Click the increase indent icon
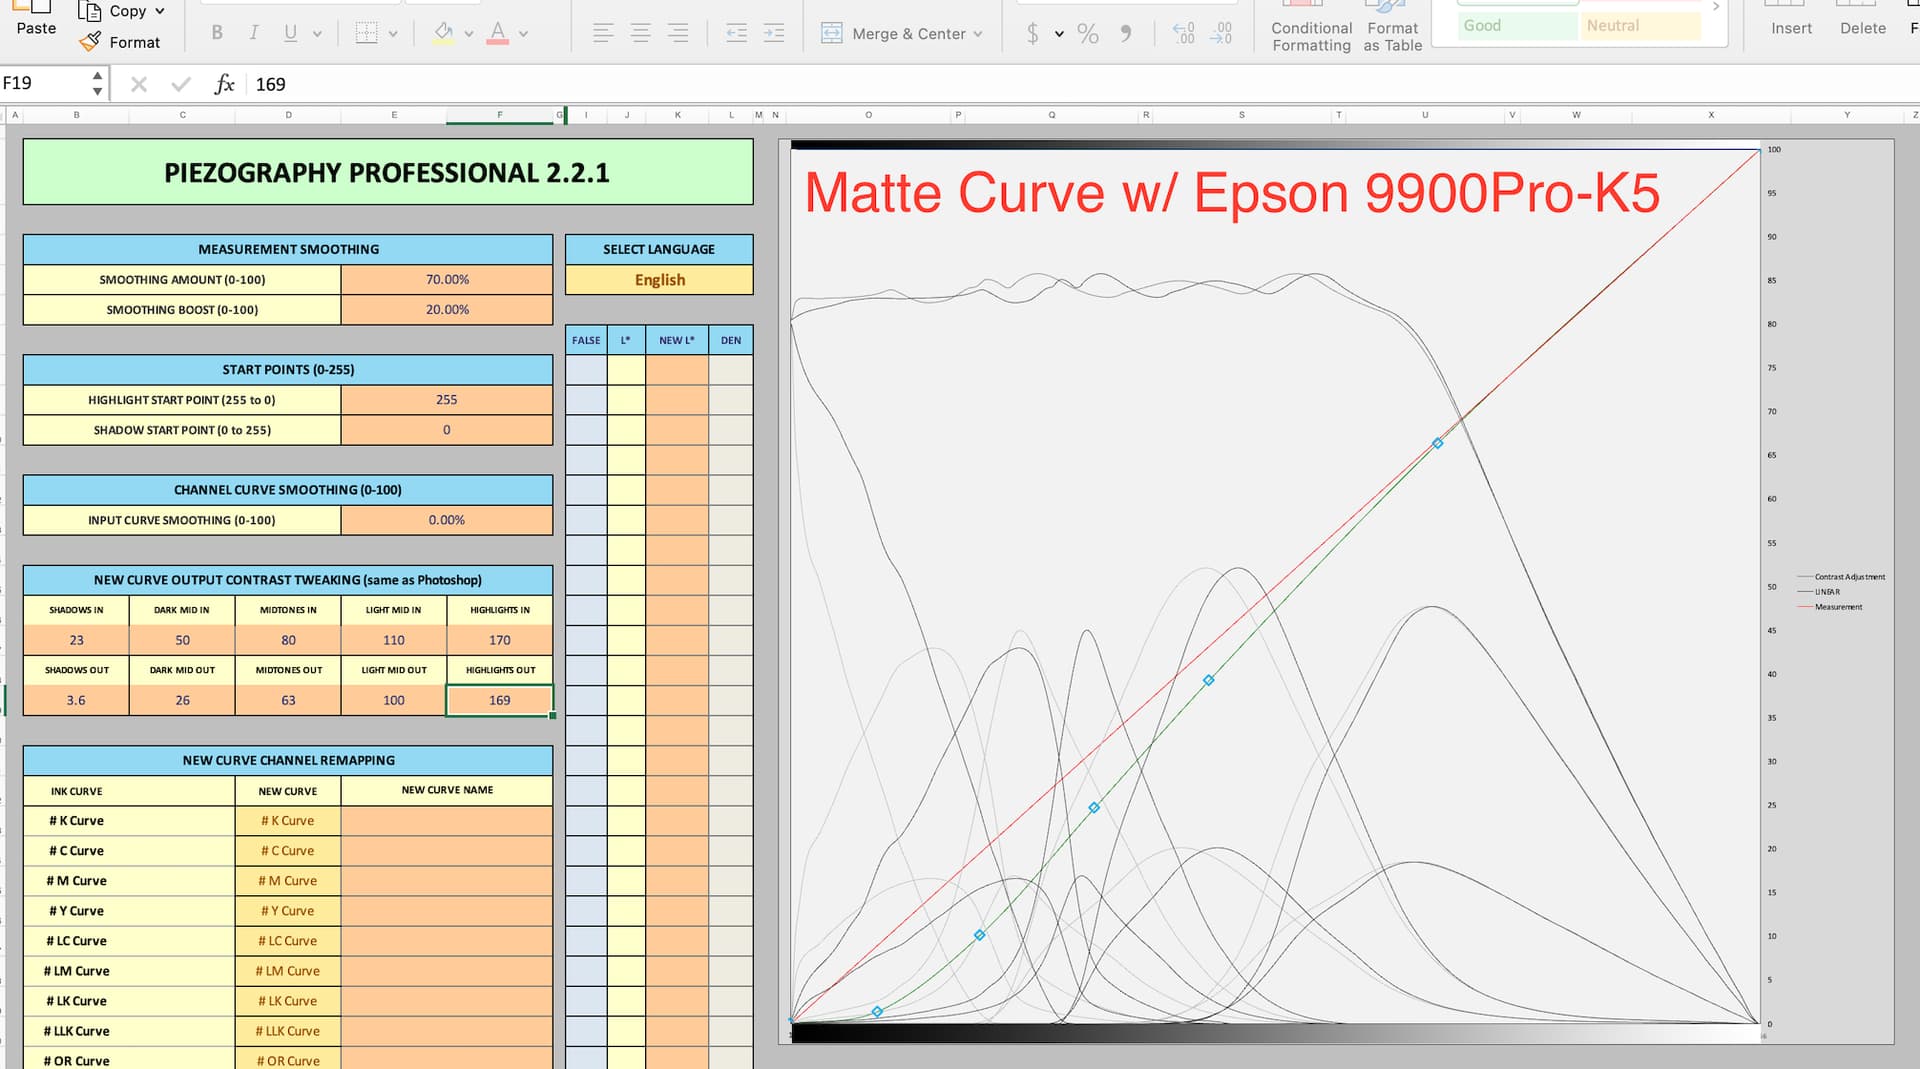Image resolution: width=1920 pixels, height=1069 pixels. click(x=773, y=33)
